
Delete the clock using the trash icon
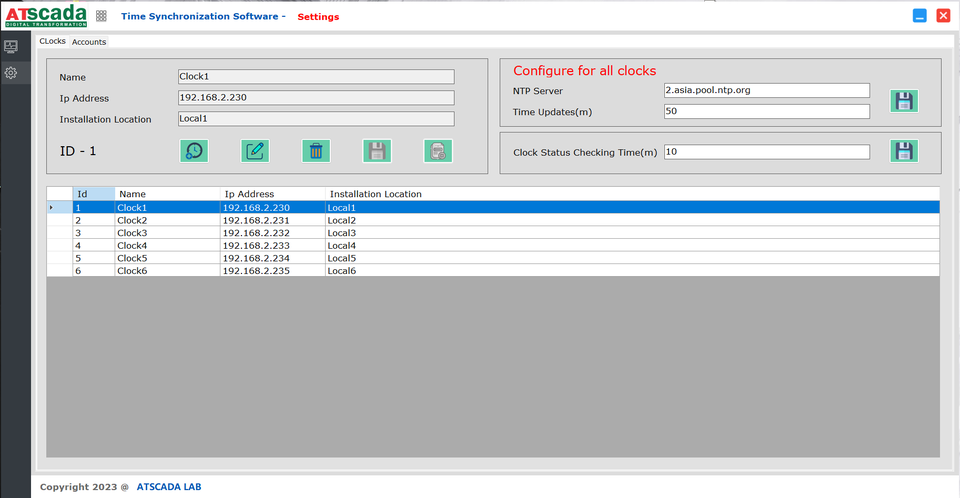pyautogui.click(x=316, y=151)
